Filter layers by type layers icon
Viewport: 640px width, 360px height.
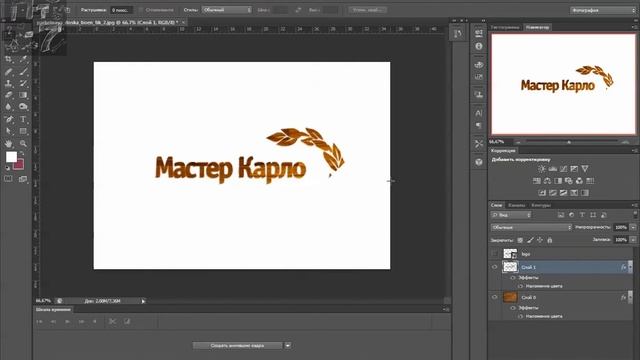582,215
